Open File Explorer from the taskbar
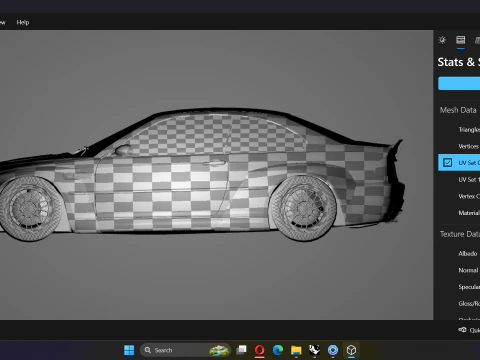The width and height of the screenshot is (480, 360). pos(296,350)
